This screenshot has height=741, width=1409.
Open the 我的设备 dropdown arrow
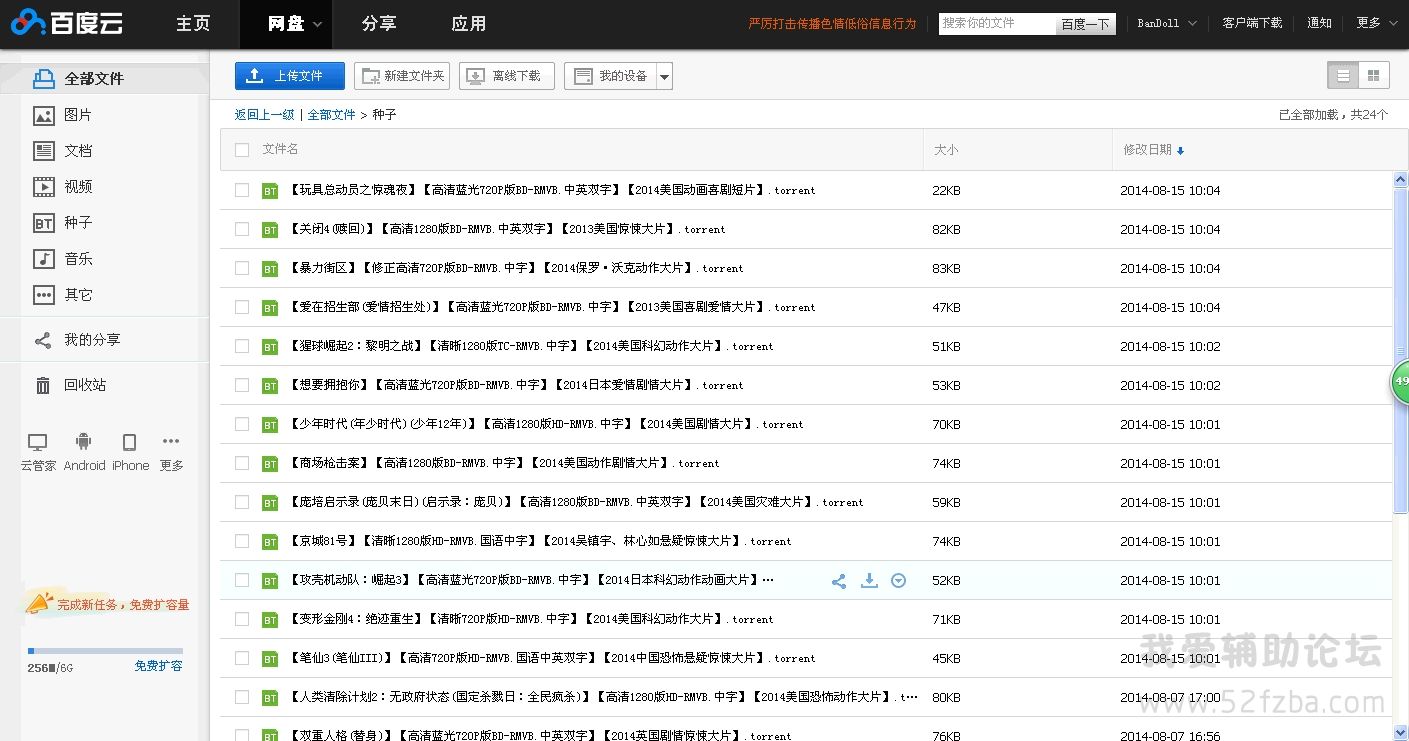pos(664,76)
